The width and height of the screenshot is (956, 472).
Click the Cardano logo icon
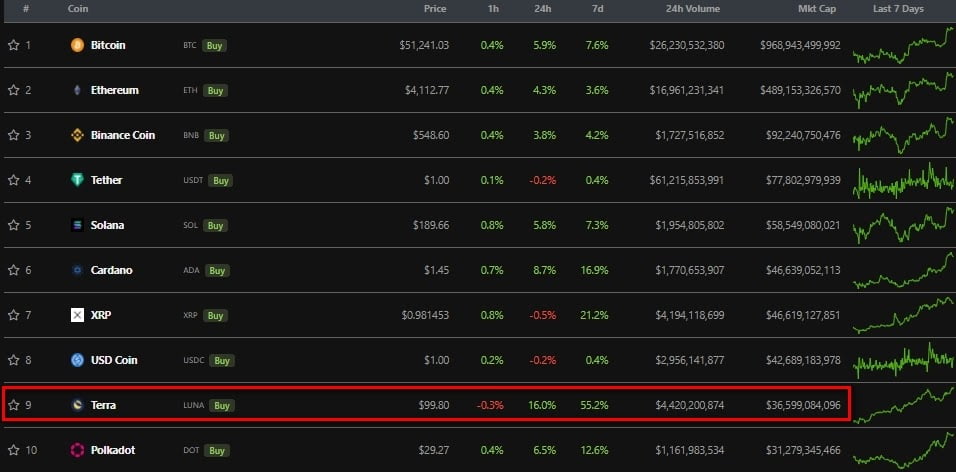click(77, 270)
